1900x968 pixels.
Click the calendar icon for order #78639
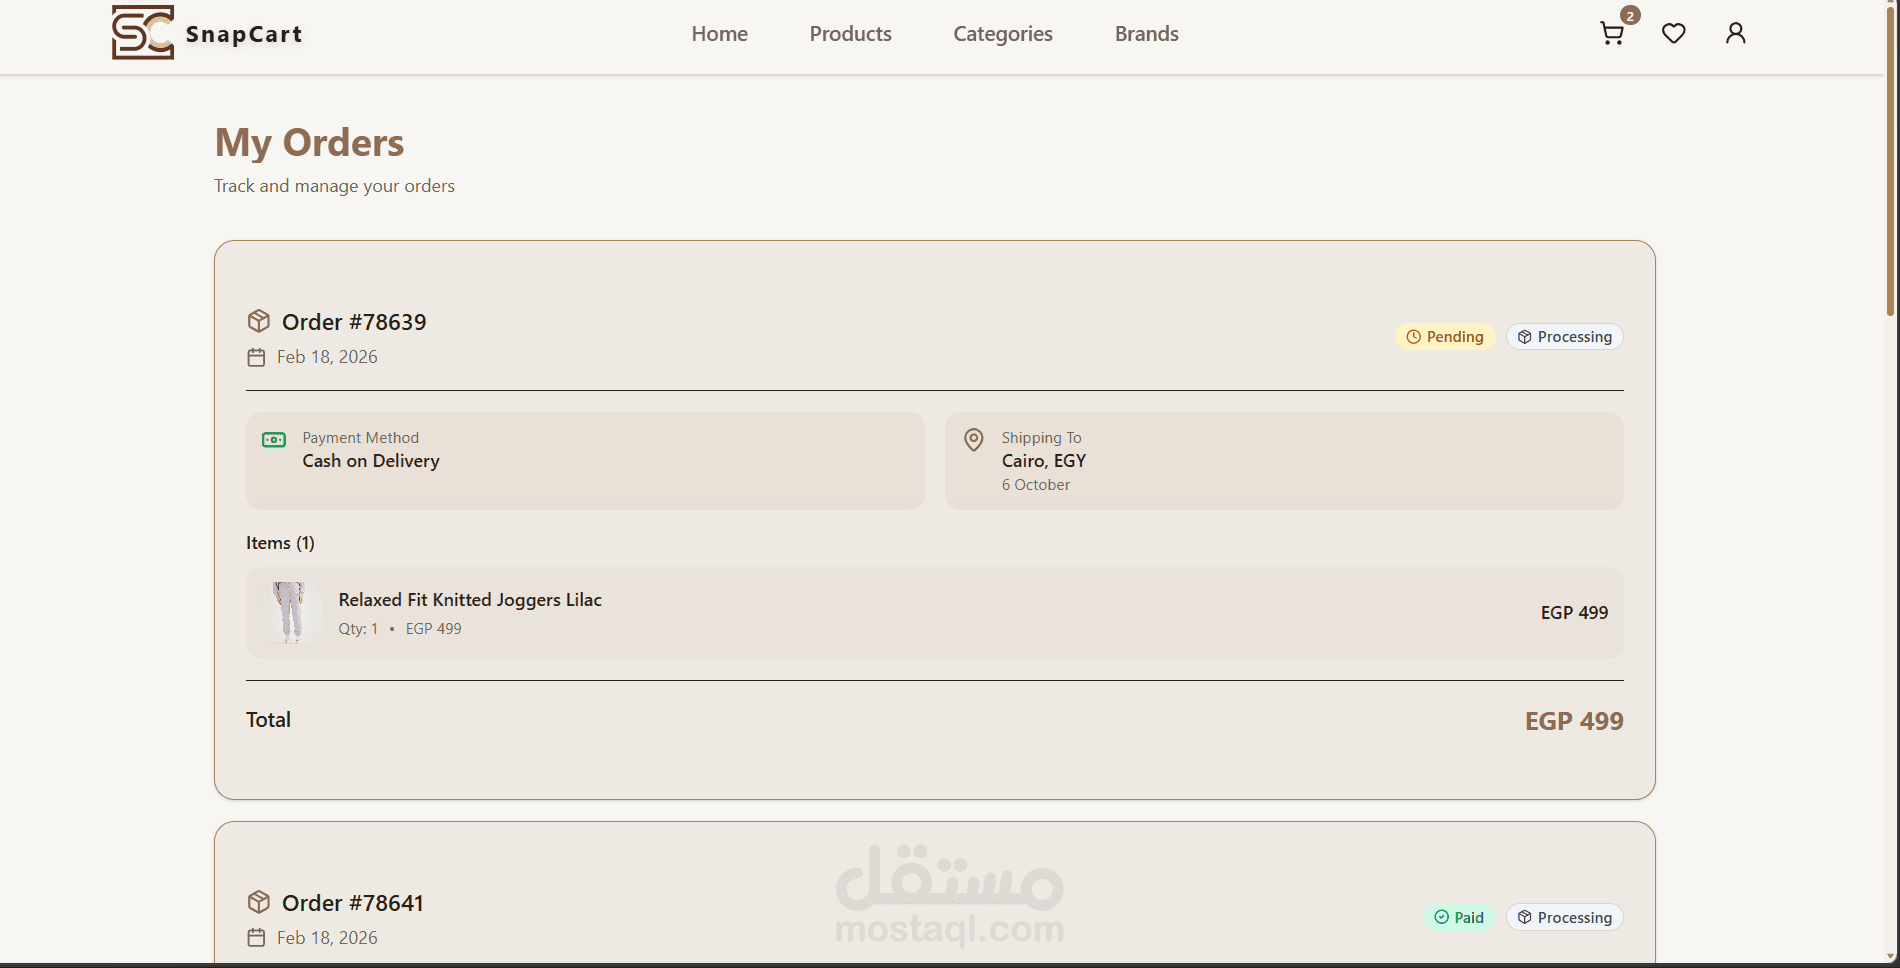point(256,357)
